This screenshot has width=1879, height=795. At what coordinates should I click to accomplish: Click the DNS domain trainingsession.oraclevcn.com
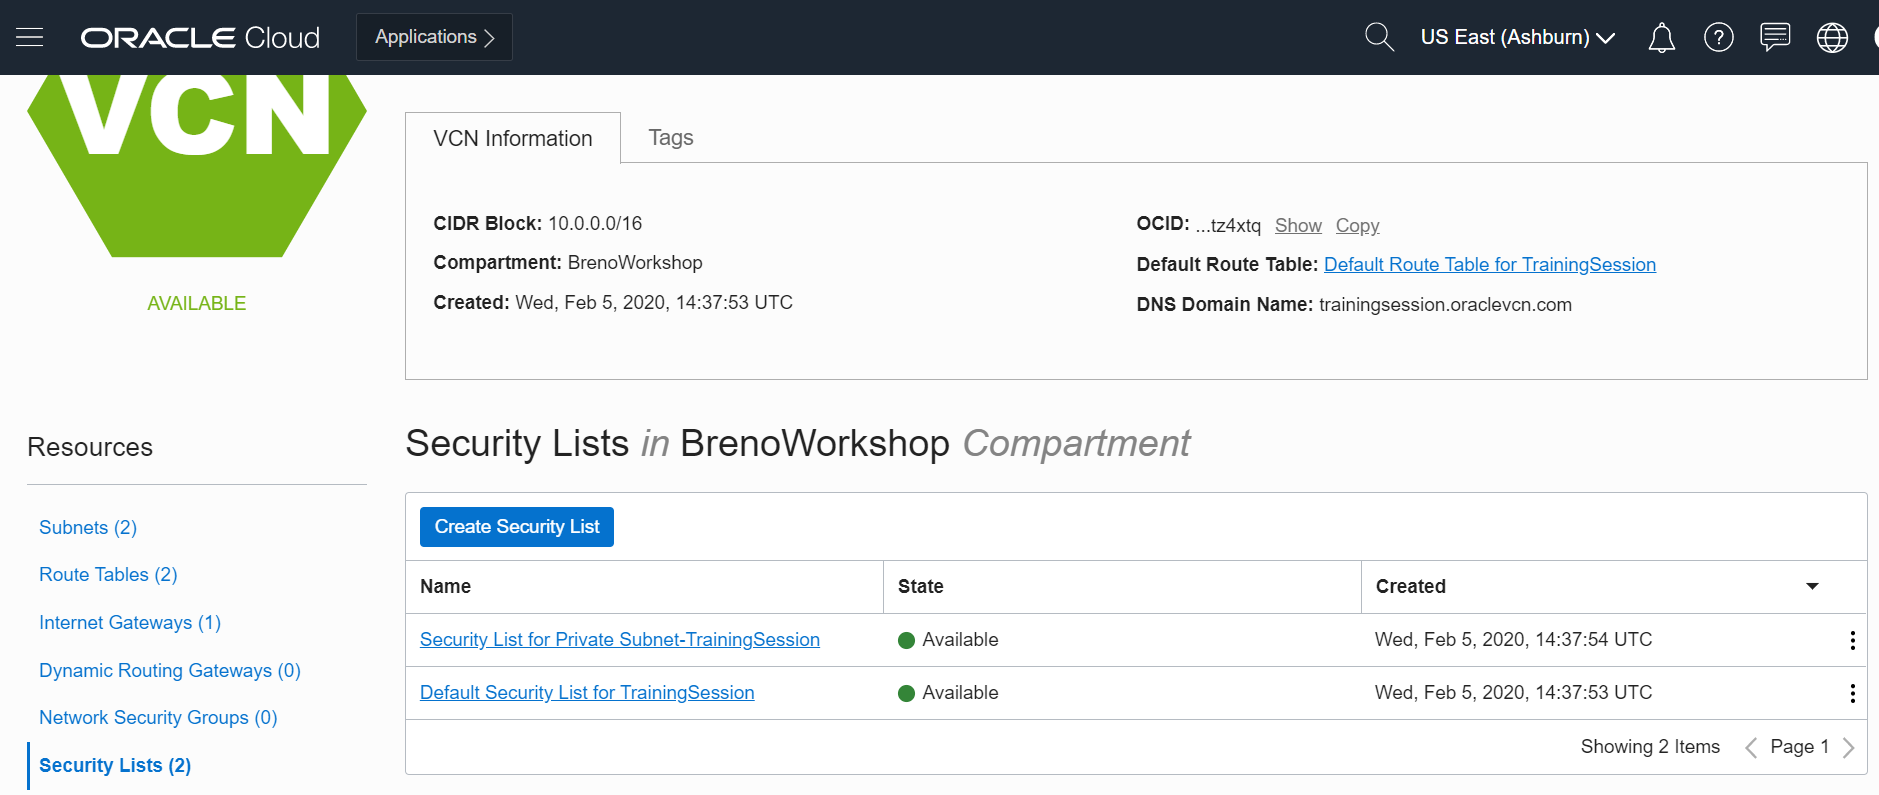tap(1445, 304)
